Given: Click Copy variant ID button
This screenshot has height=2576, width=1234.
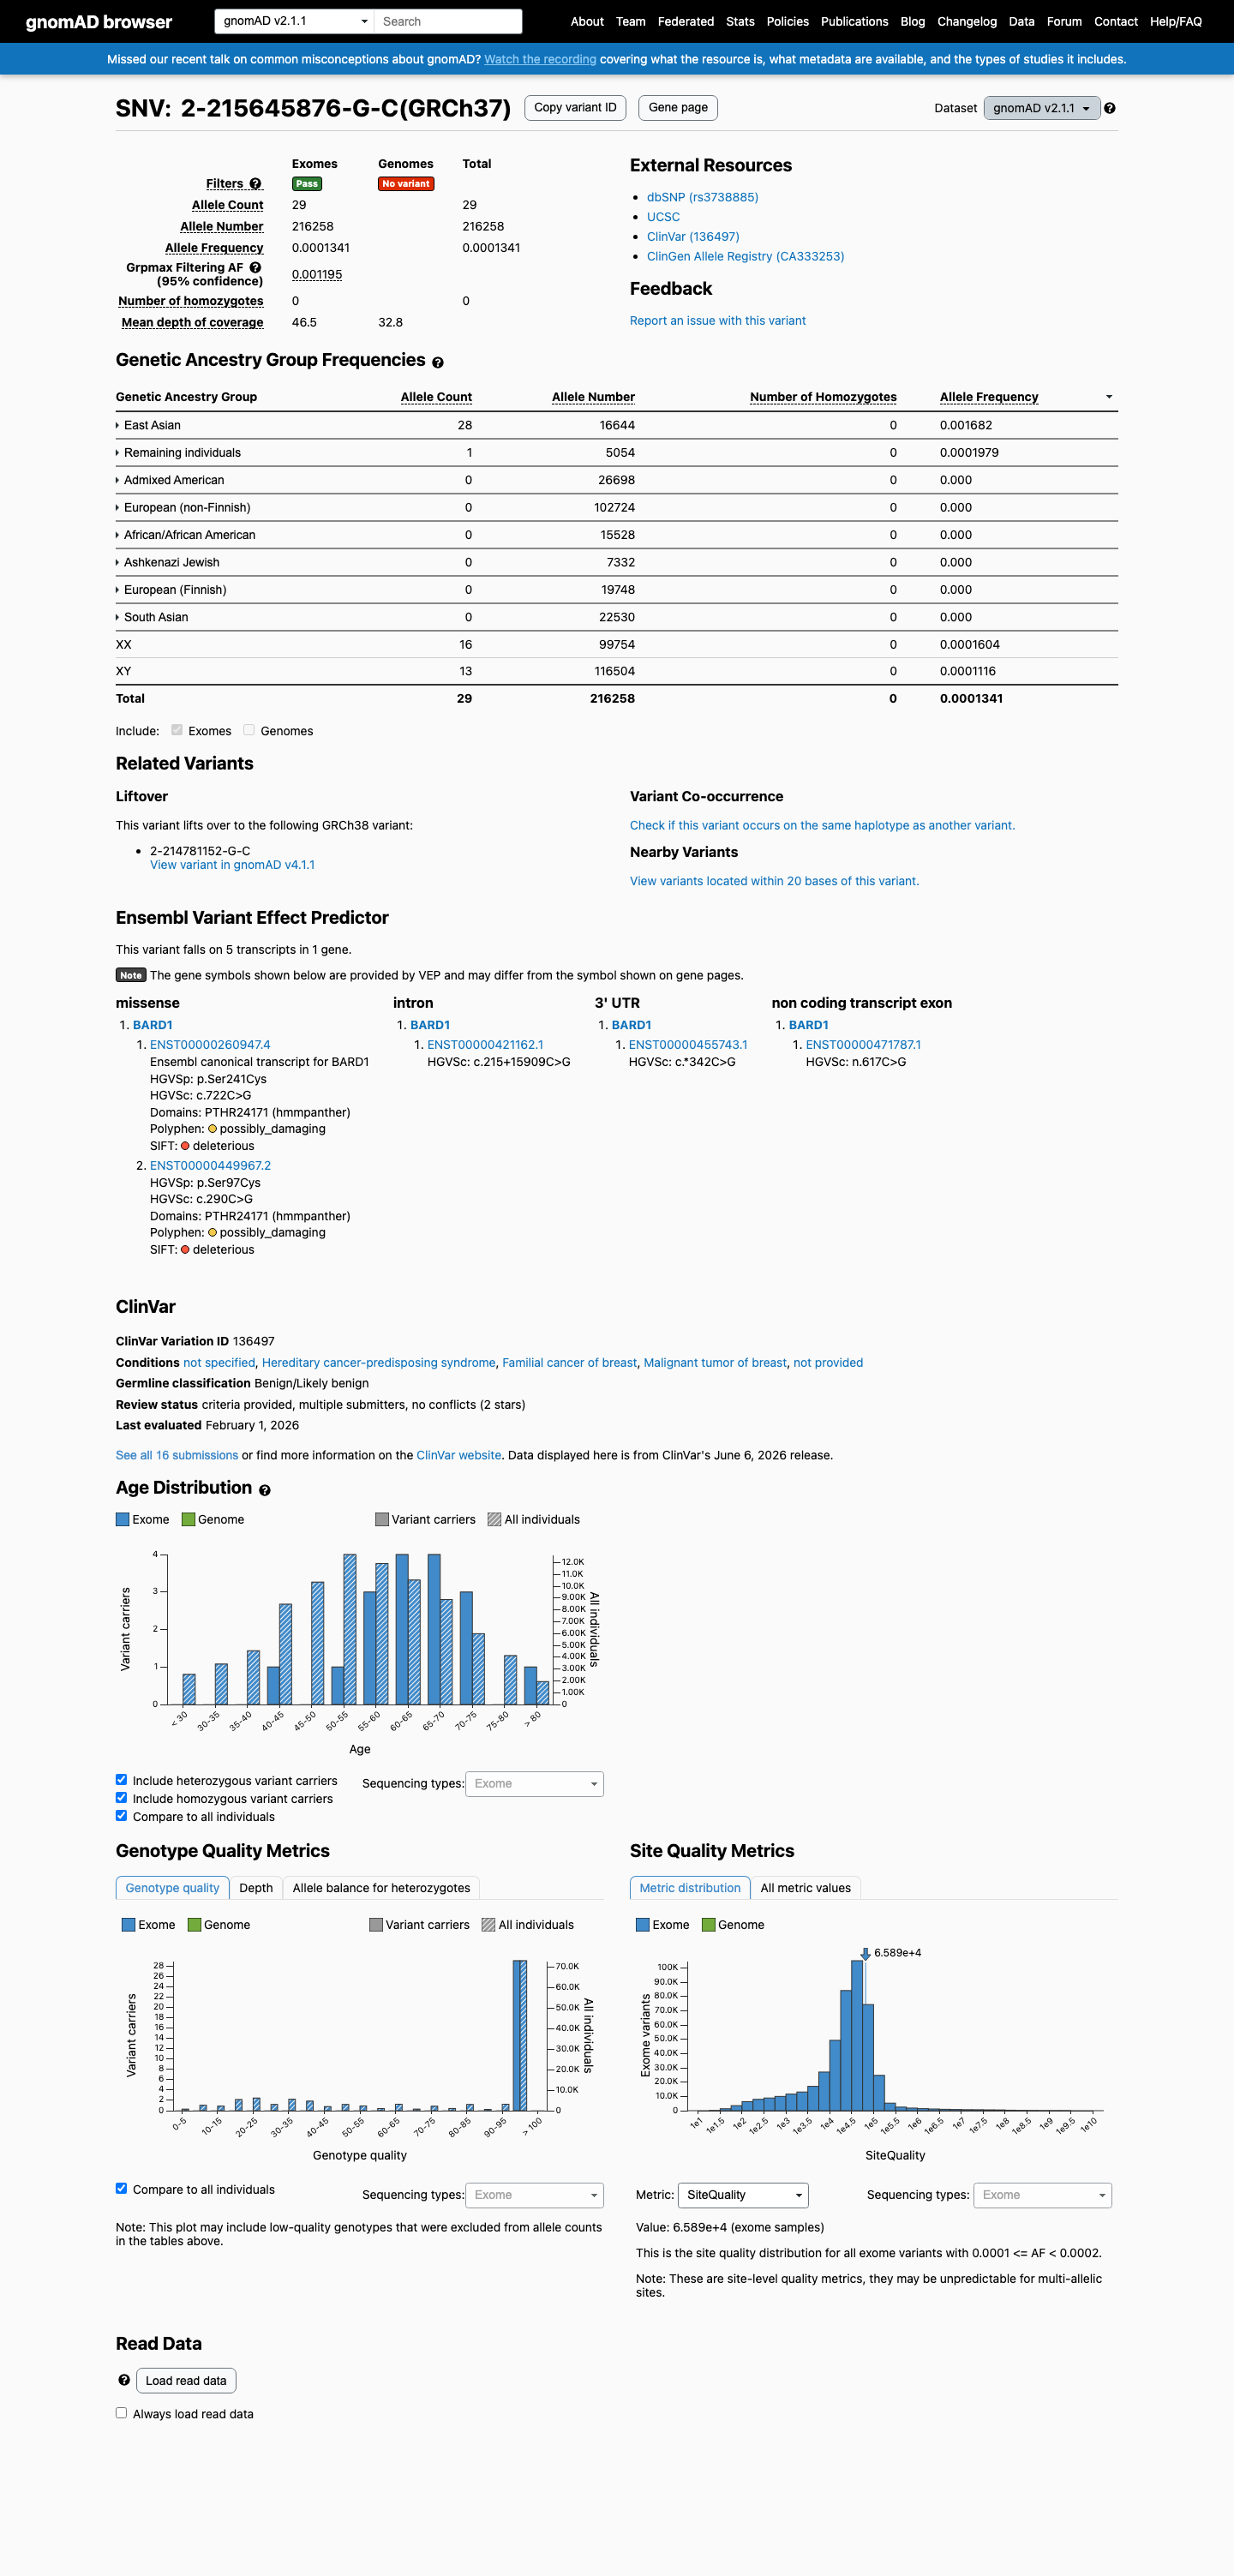Looking at the screenshot, I should point(575,108).
